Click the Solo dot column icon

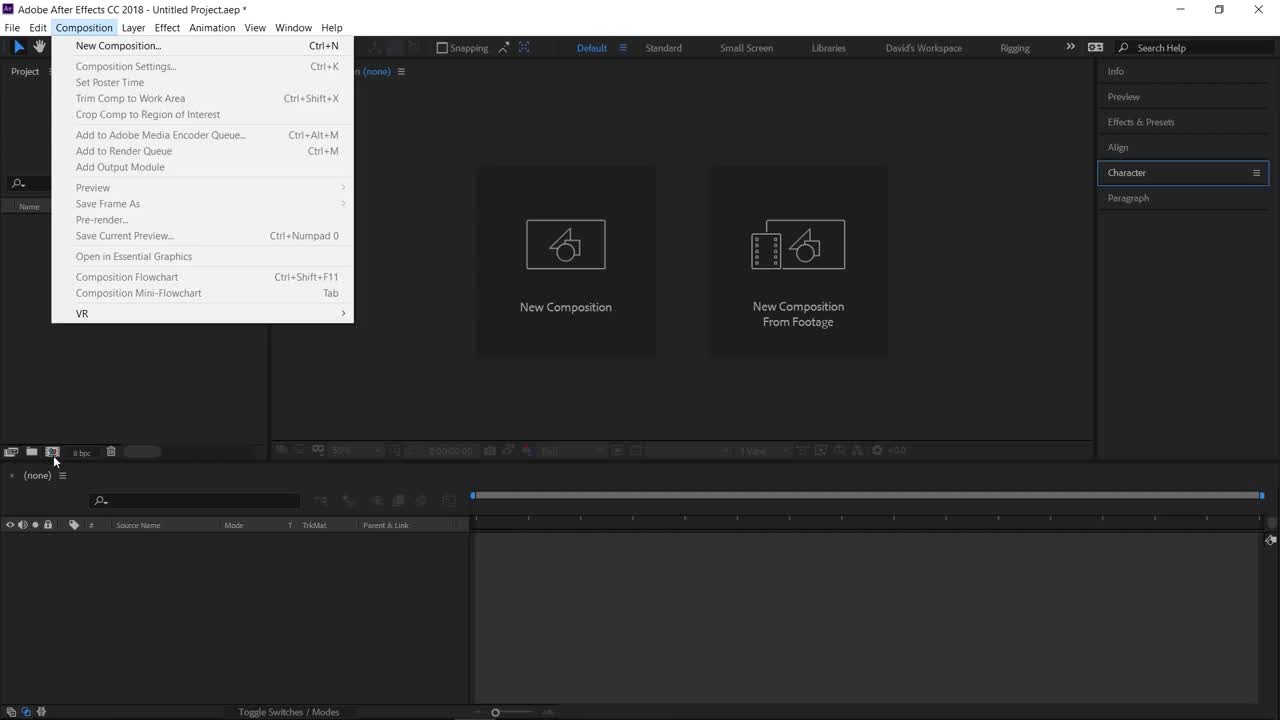pyautogui.click(x=35, y=525)
